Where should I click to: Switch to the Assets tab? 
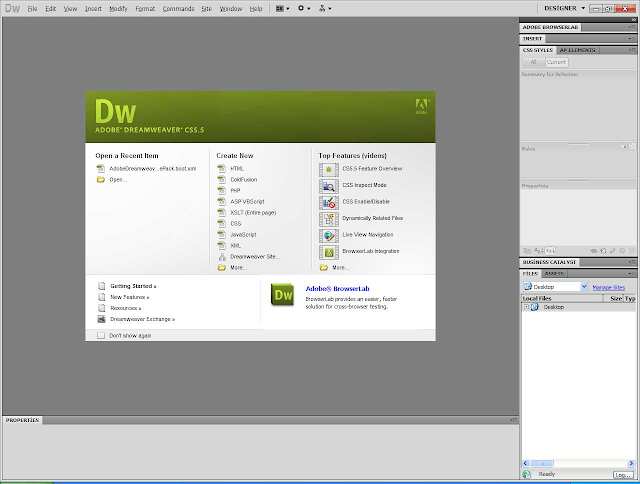coord(554,273)
